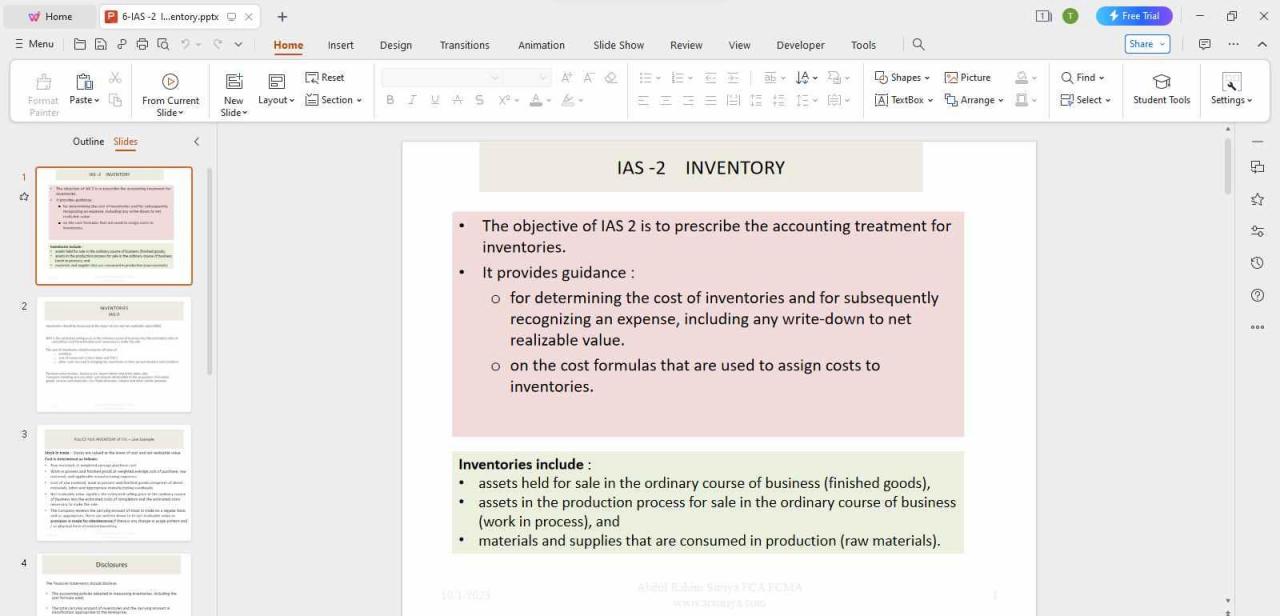Click the Format Painter tool
Screen dimensions: 1280x616
pos(44,93)
